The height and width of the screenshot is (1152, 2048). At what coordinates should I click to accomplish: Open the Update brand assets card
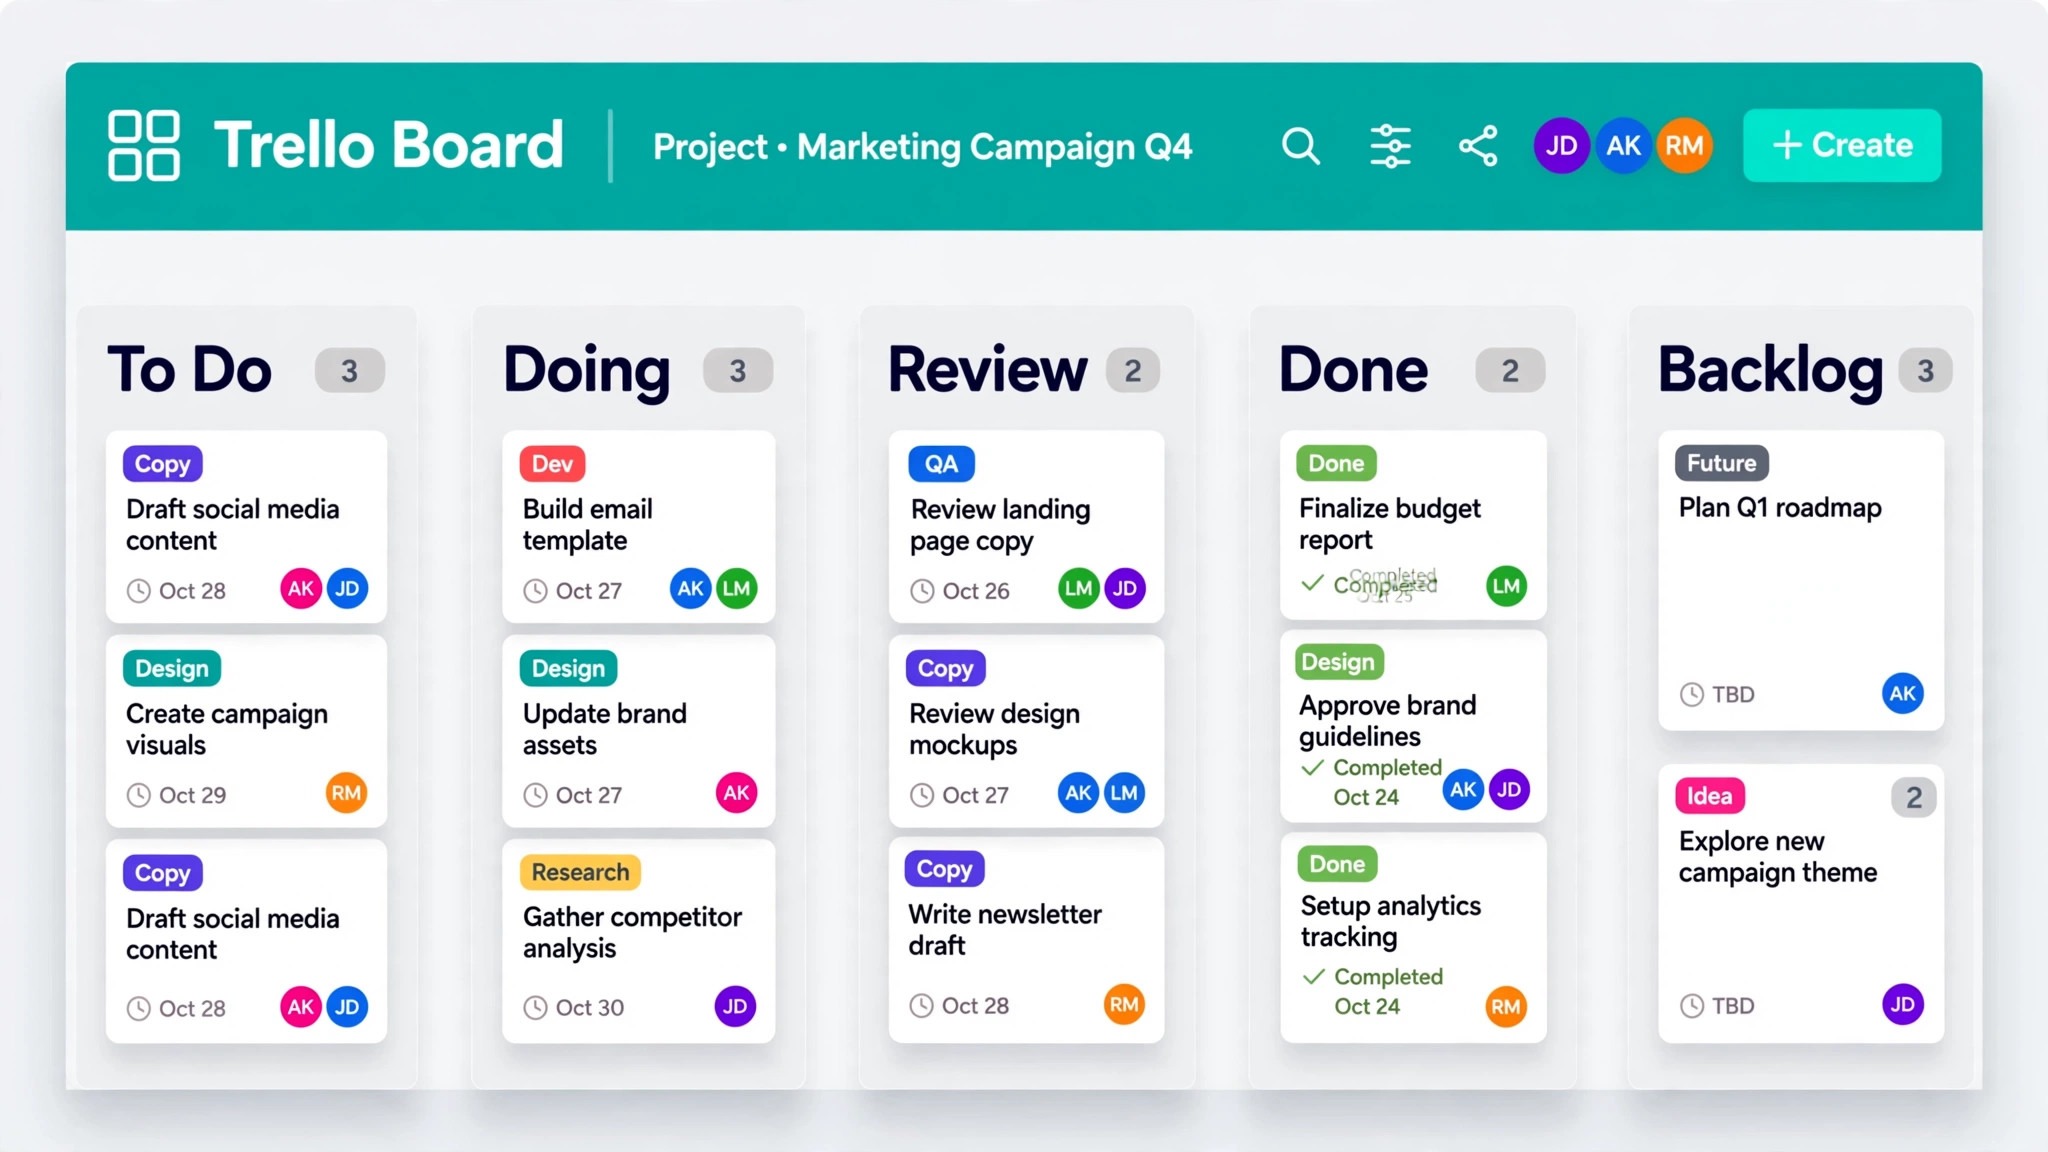pyautogui.click(x=638, y=731)
